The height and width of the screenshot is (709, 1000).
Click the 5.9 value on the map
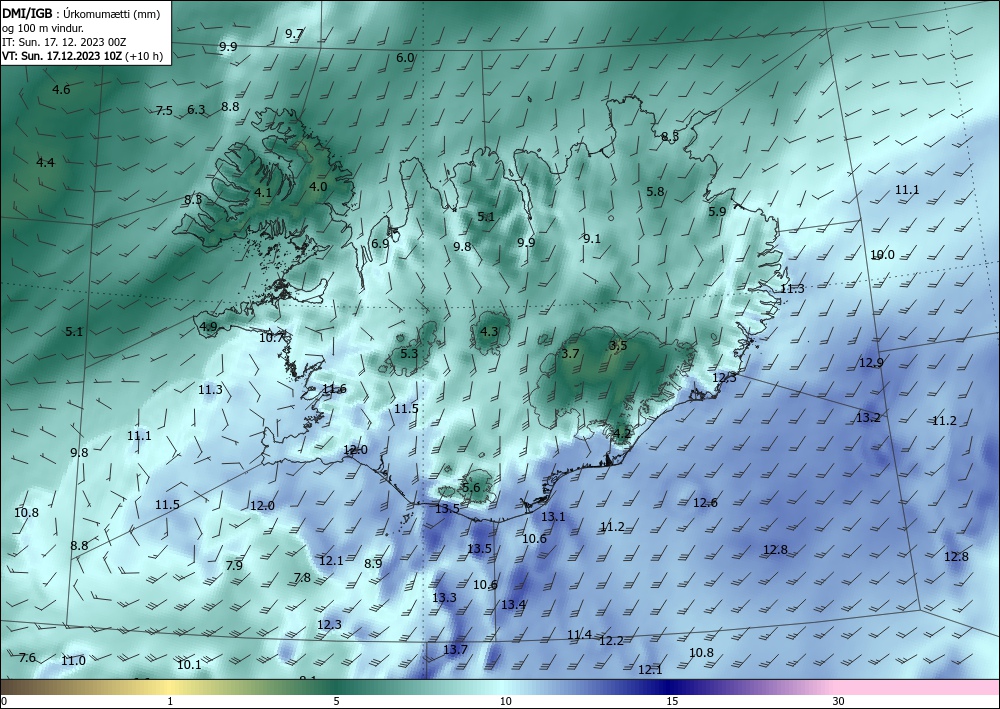pyautogui.click(x=717, y=211)
